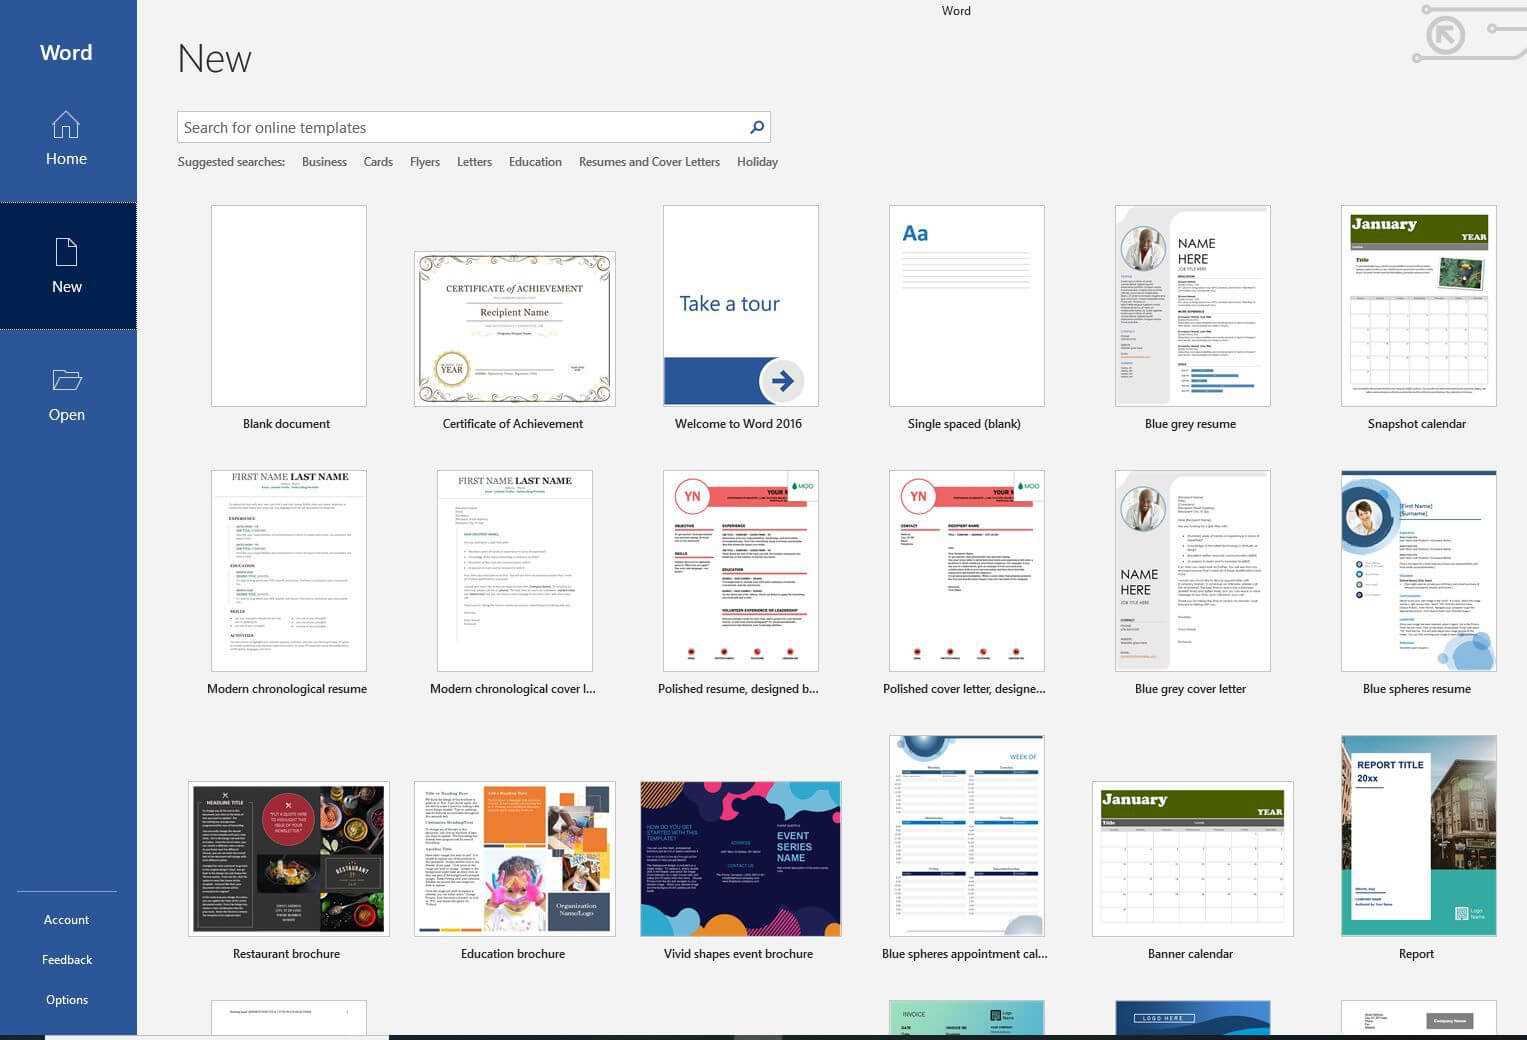Click the 'Snapshot calendar' caption text
The height and width of the screenshot is (1040, 1527).
point(1416,424)
